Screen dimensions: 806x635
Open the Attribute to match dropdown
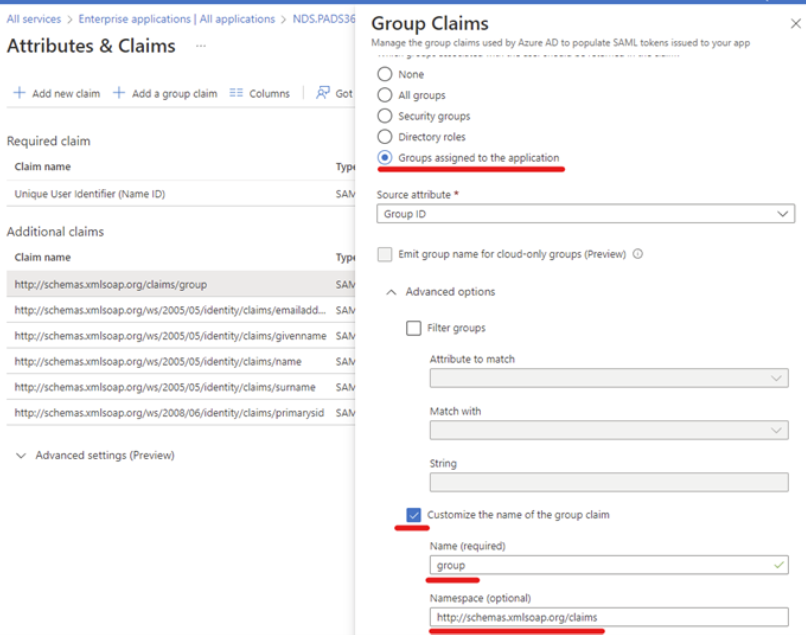pos(609,378)
